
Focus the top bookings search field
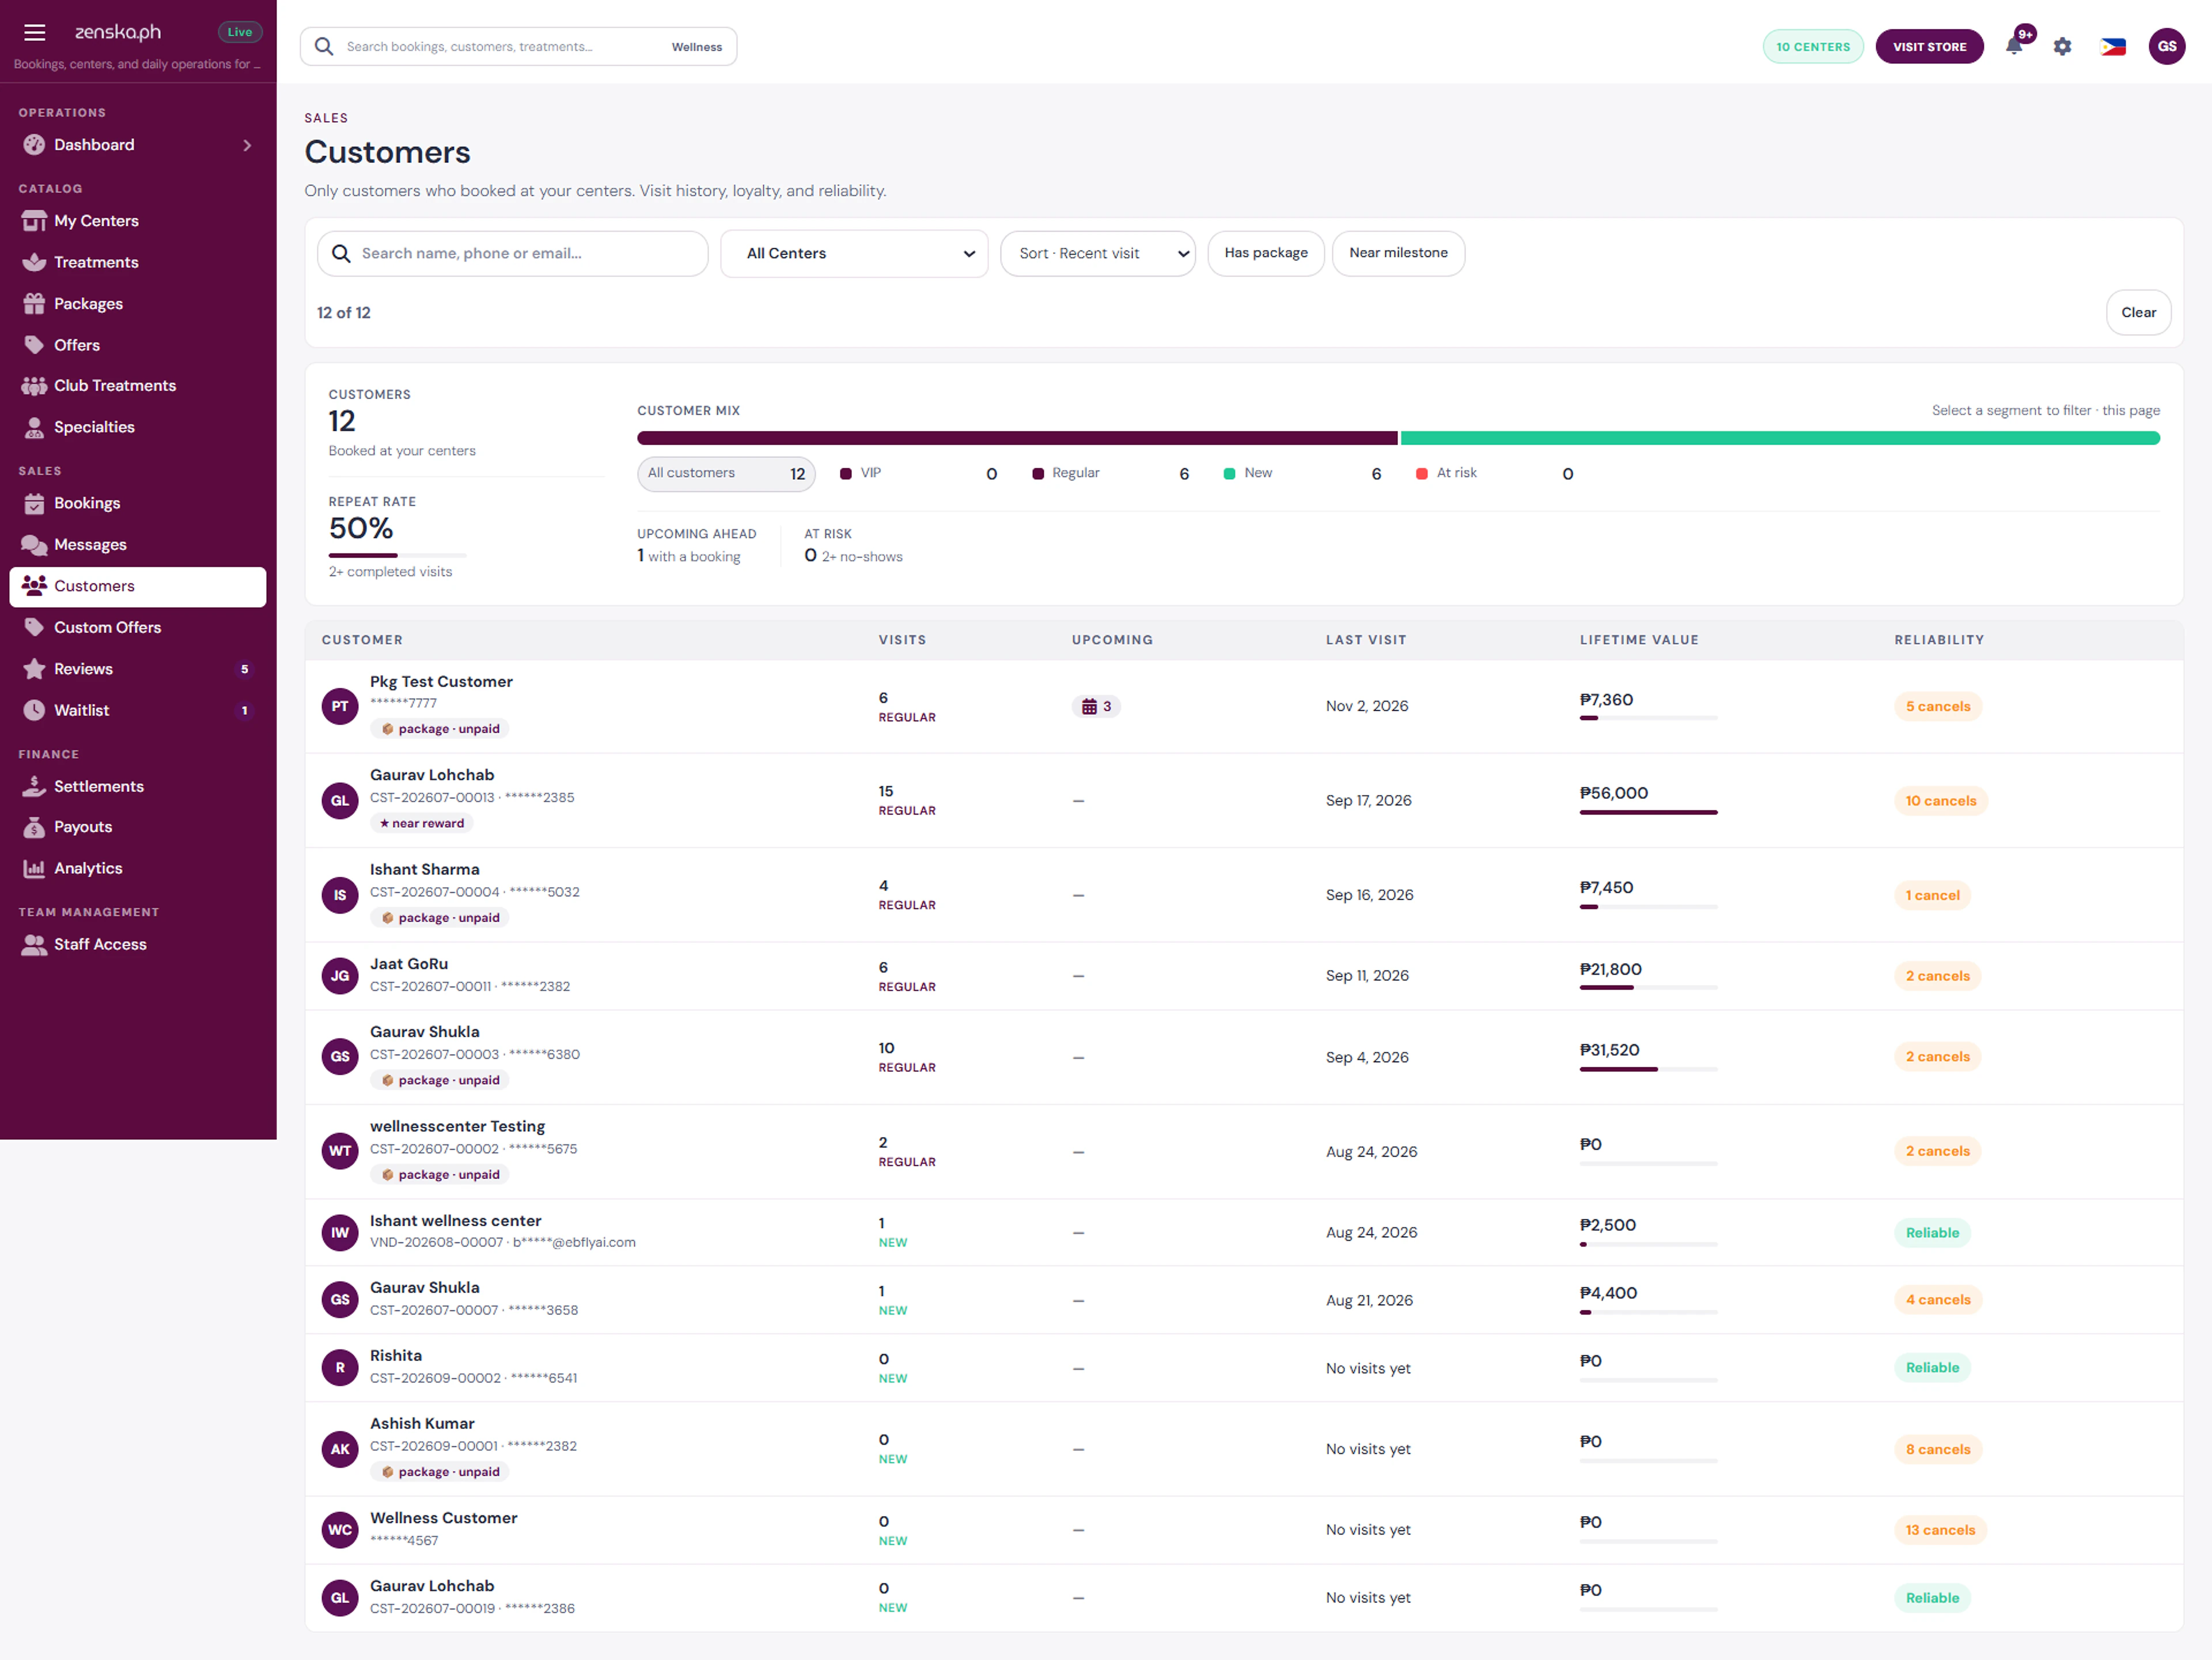[x=518, y=46]
